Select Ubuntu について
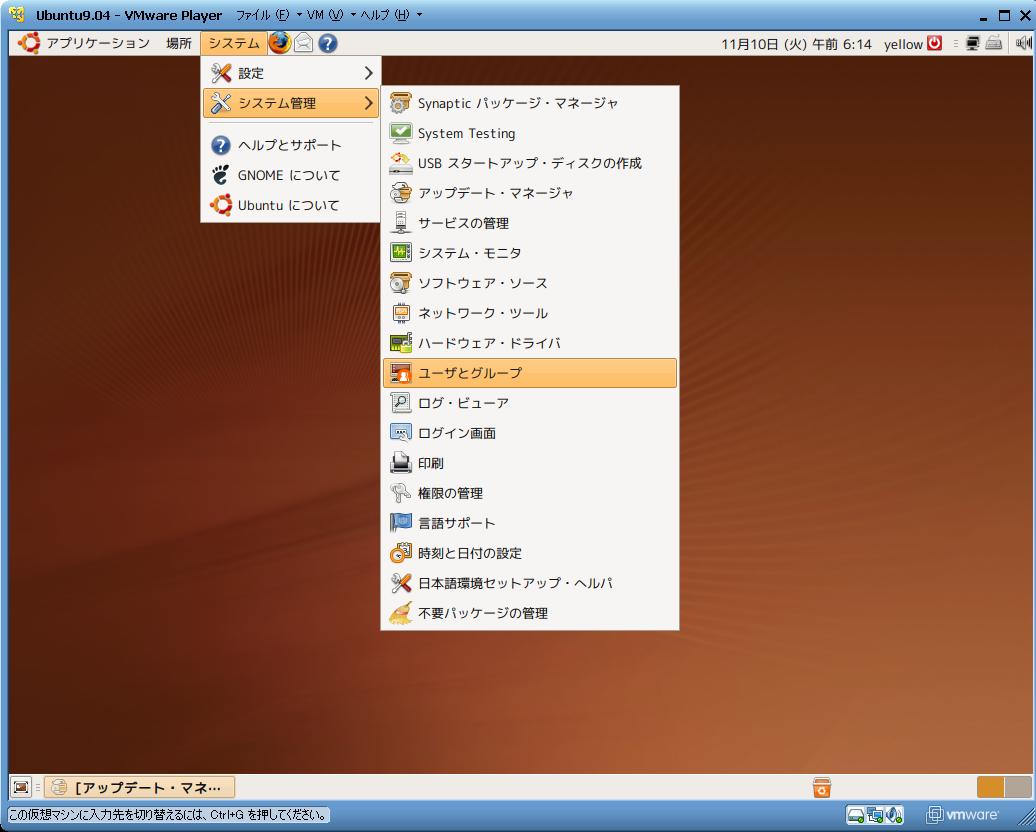 coord(290,206)
